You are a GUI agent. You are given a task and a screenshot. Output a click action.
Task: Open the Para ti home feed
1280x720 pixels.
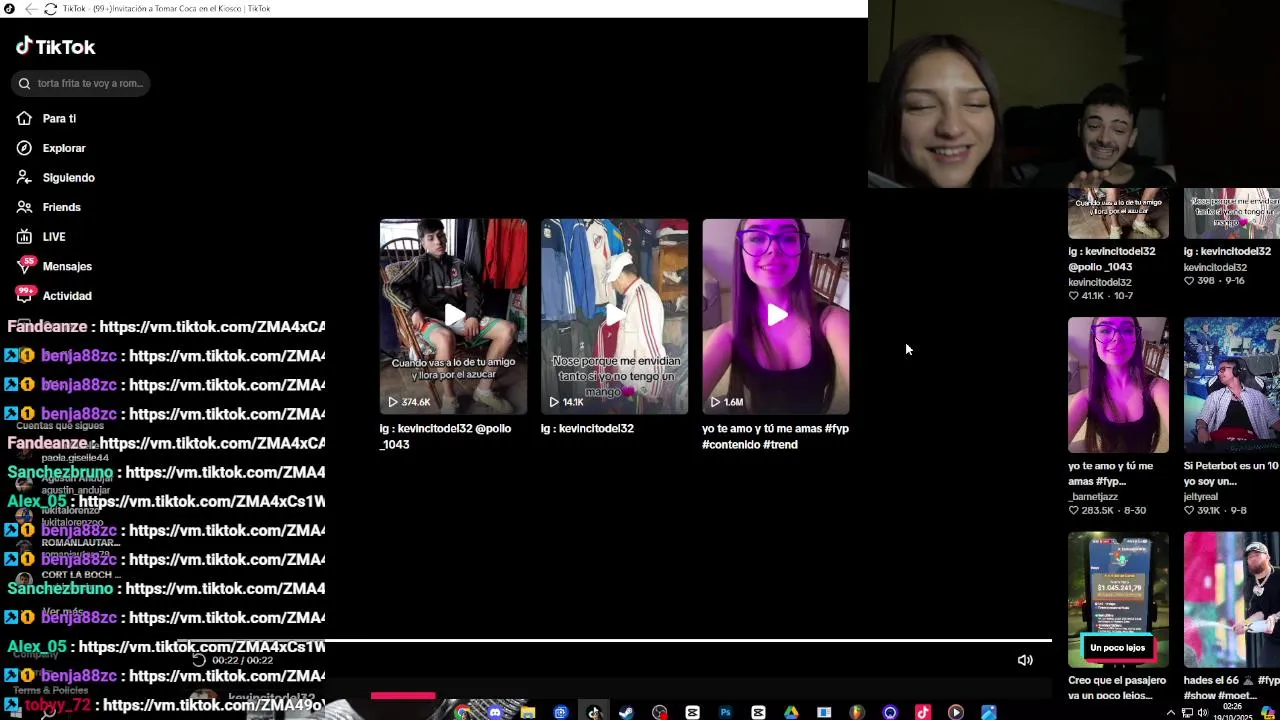pyautogui.click(x=46, y=118)
